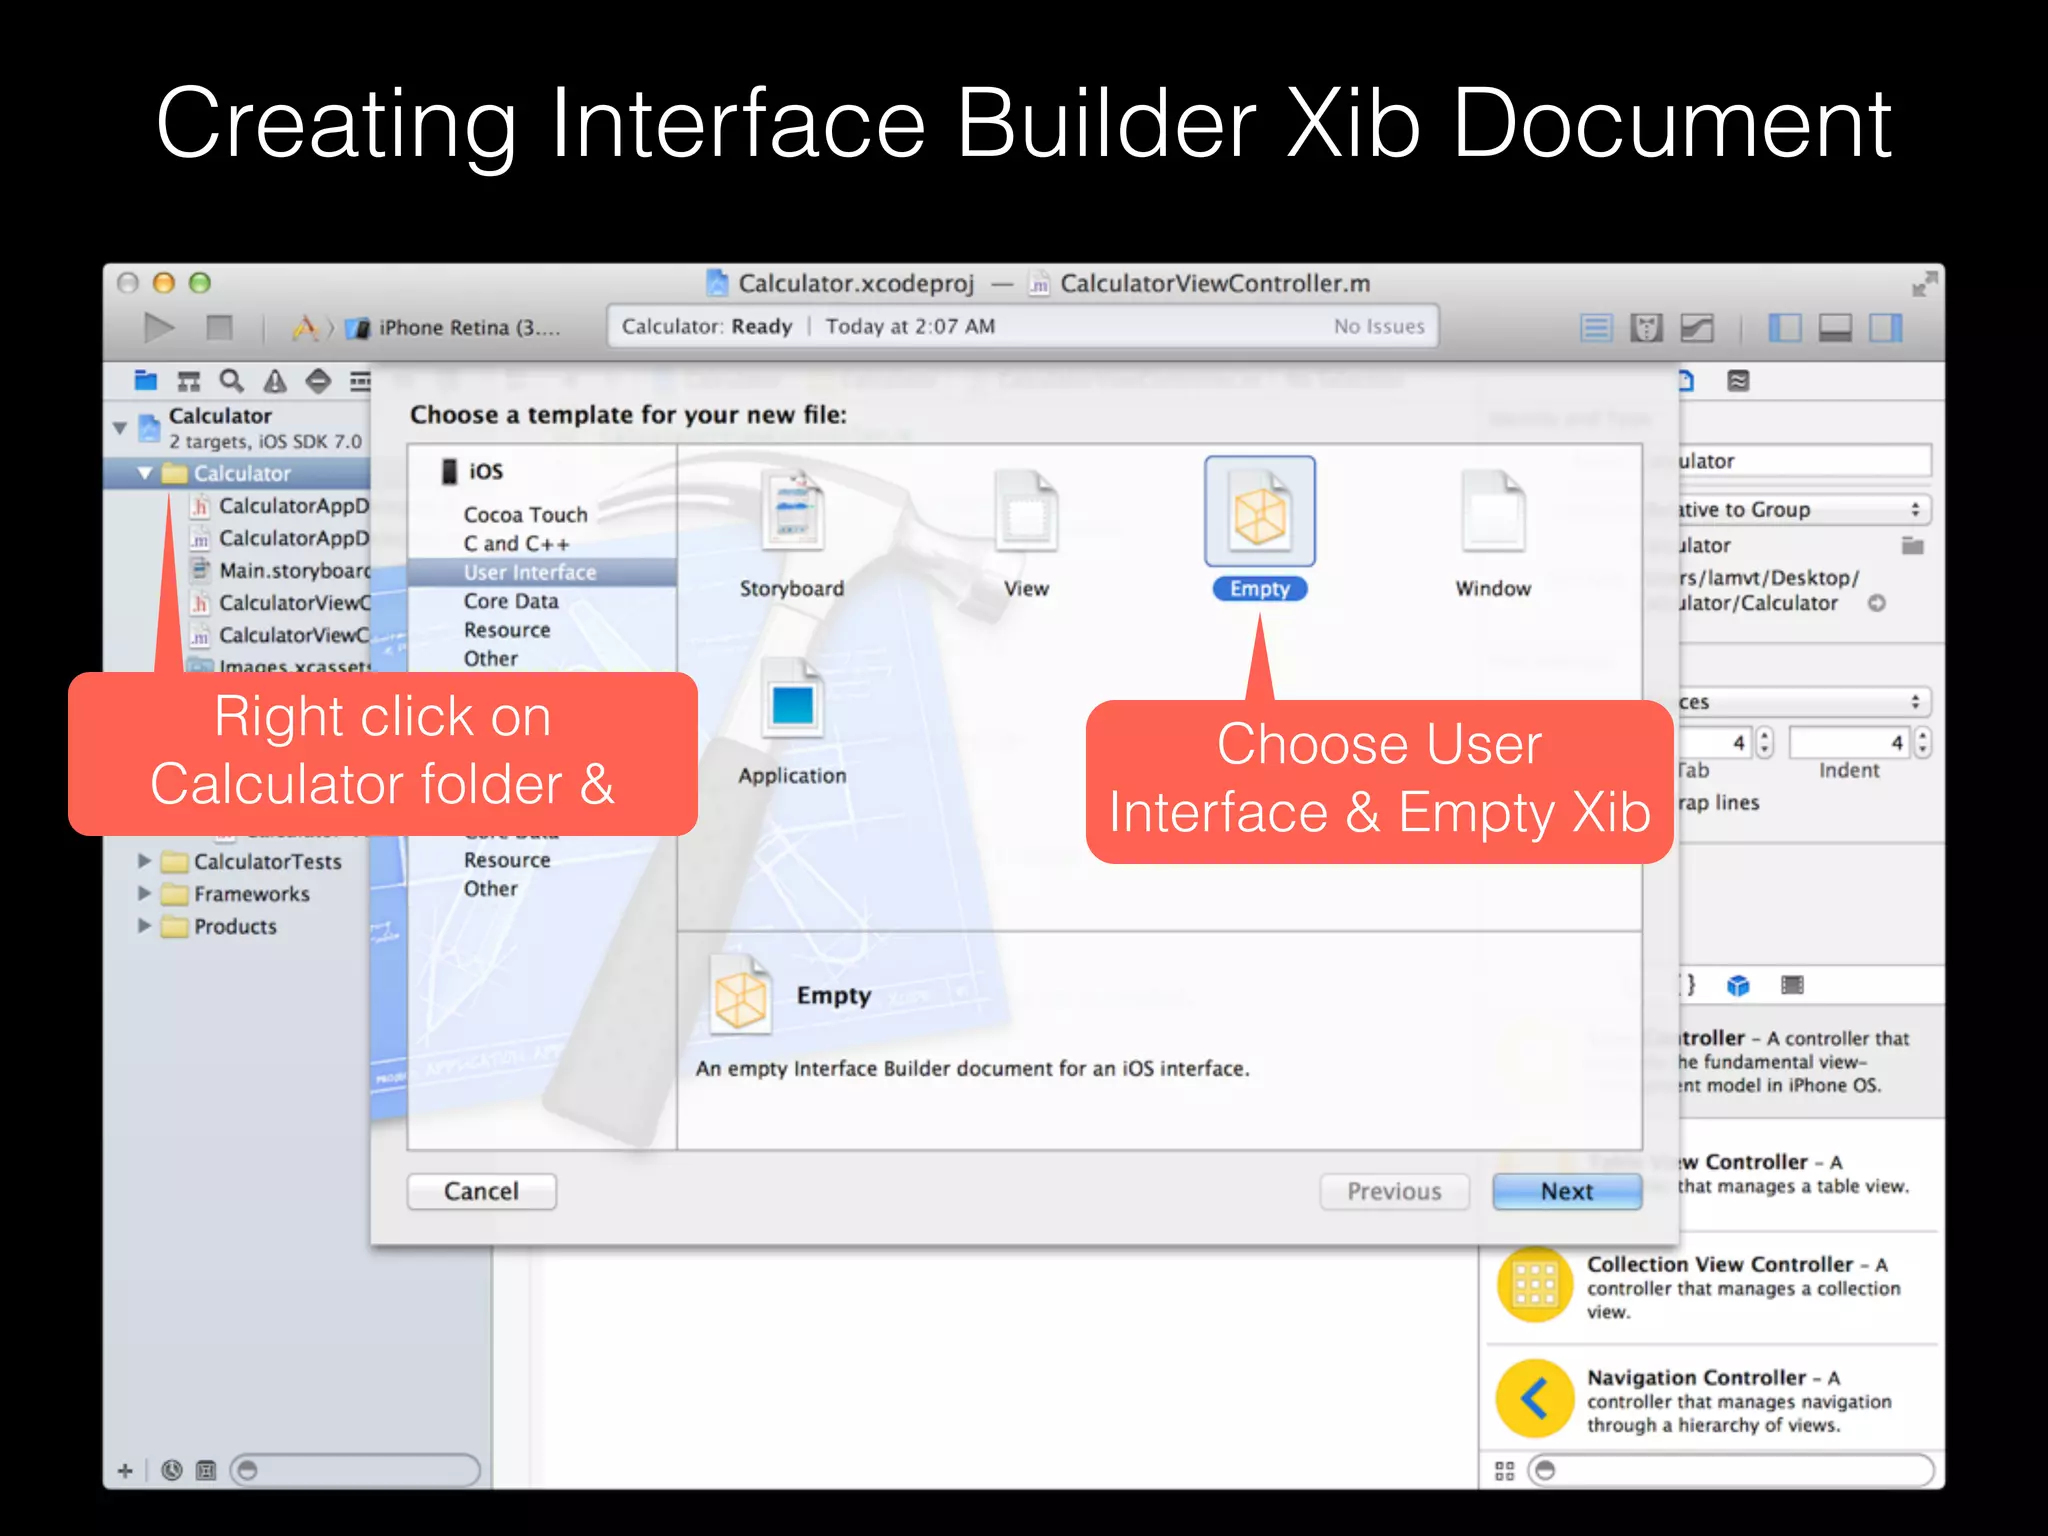Collapse the Calculator folder group
2048x1536 pixels.
pyautogui.click(x=145, y=473)
